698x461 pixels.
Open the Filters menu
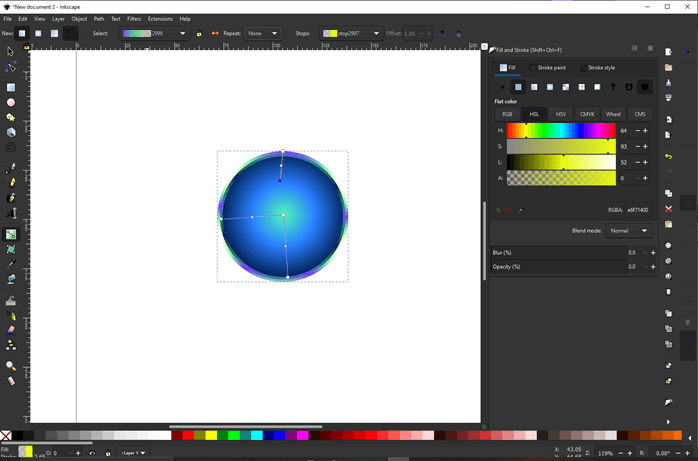(x=134, y=19)
